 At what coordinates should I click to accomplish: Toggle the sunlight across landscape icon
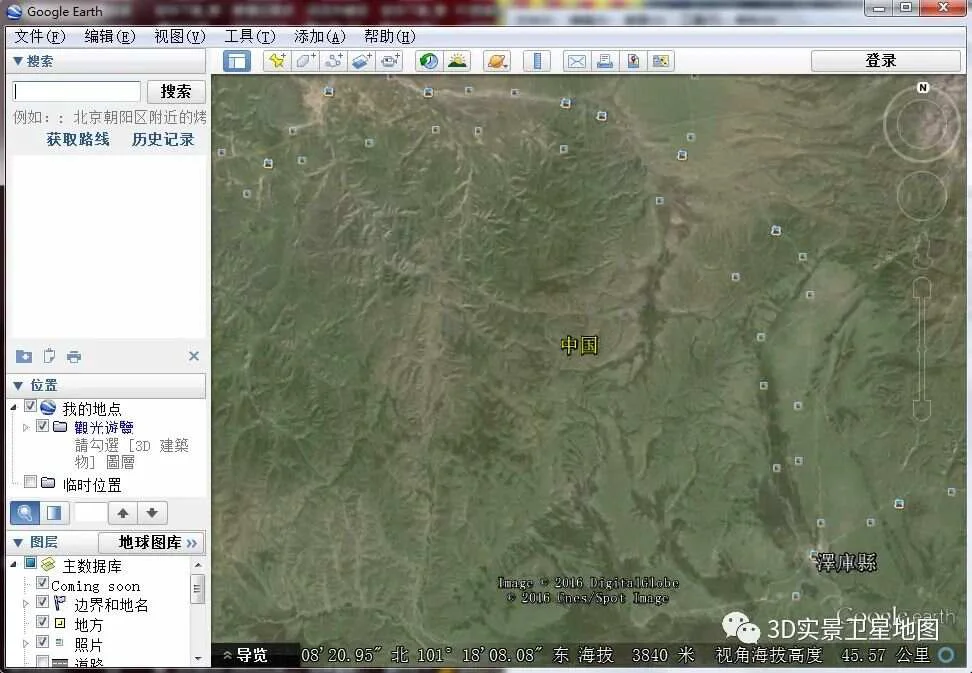pyautogui.click(x=457, y=61)
